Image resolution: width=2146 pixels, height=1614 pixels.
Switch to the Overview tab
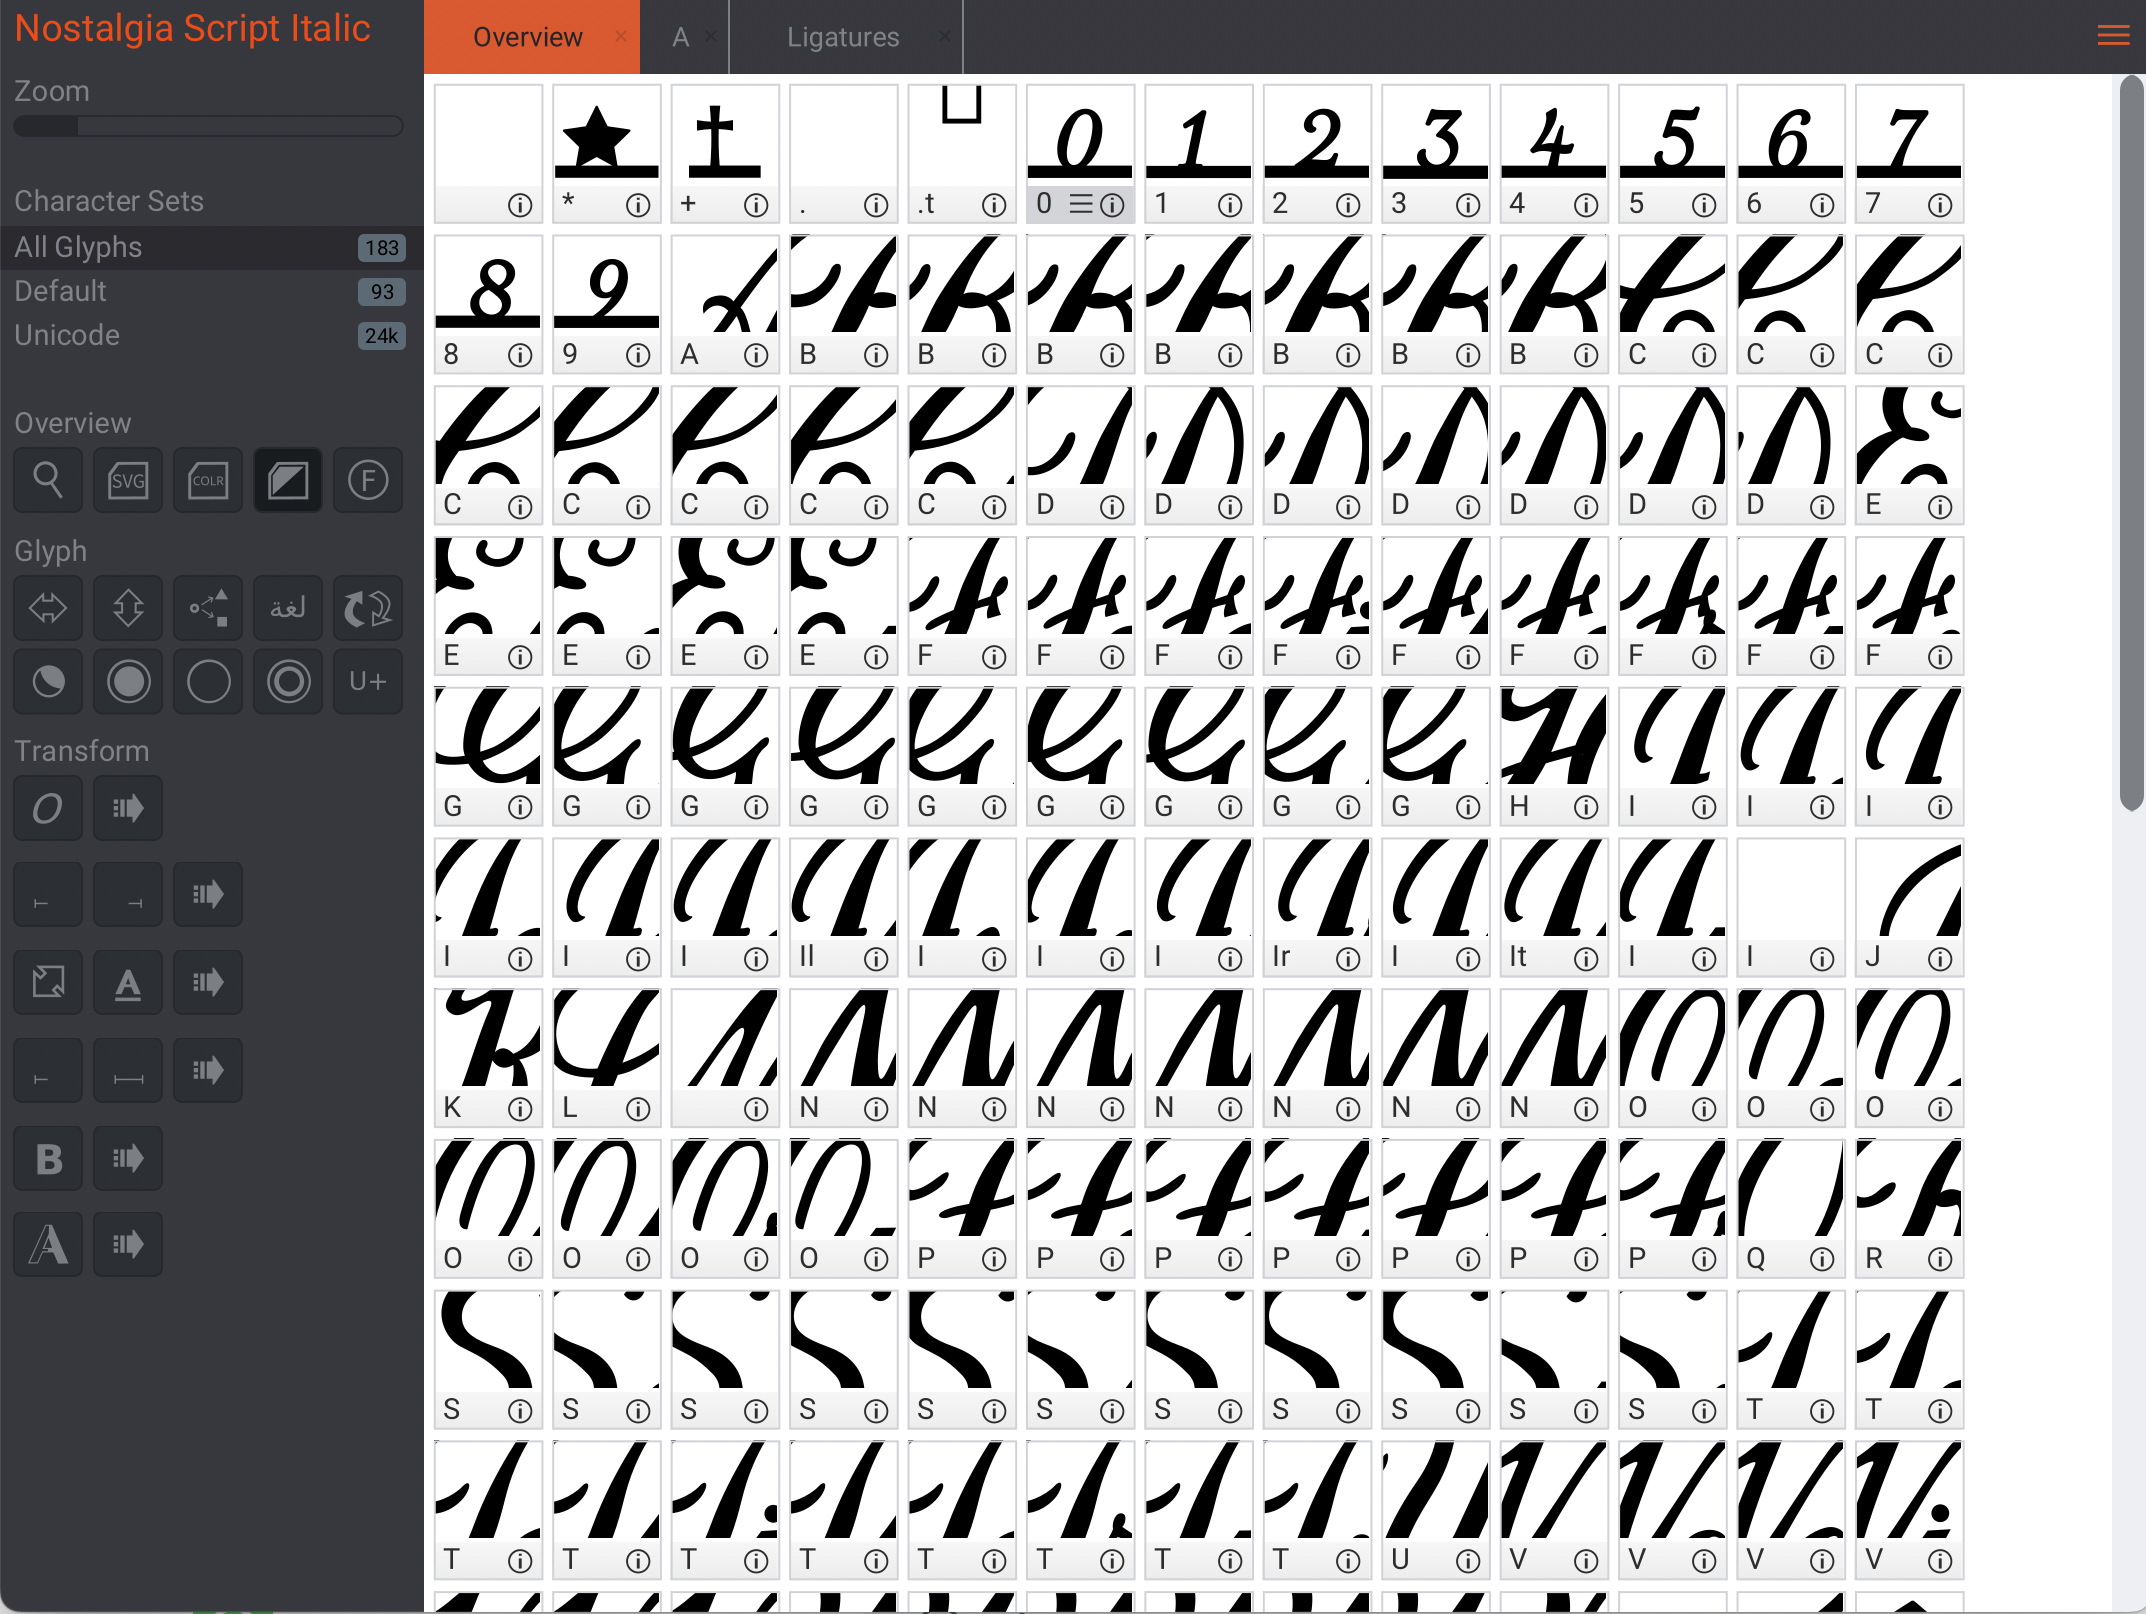[x=527, y=37]
